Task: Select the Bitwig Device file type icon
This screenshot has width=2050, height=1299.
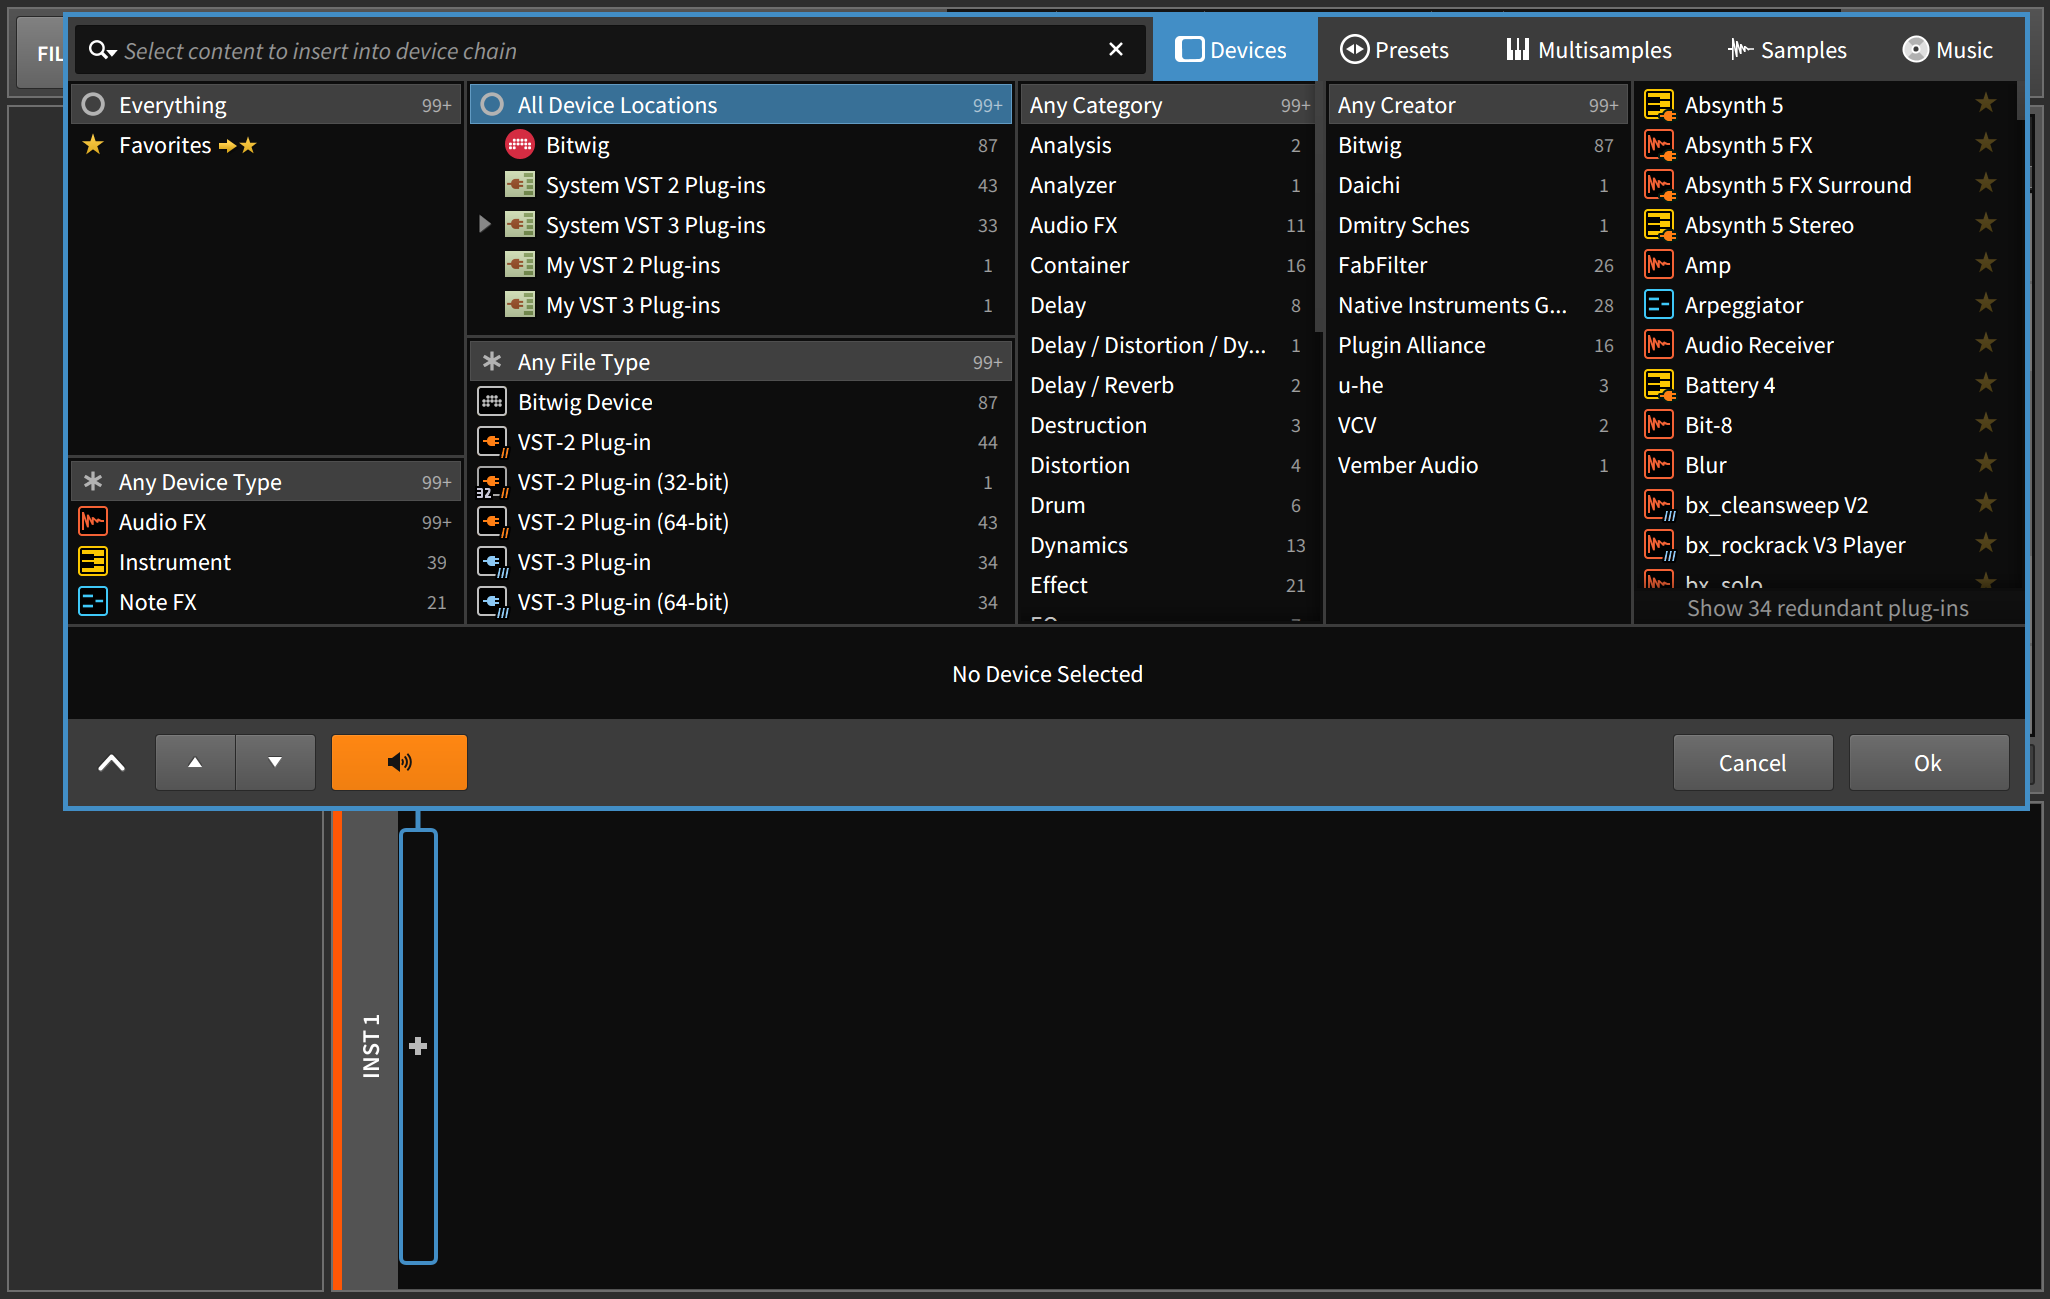Action: coord(491,401)
